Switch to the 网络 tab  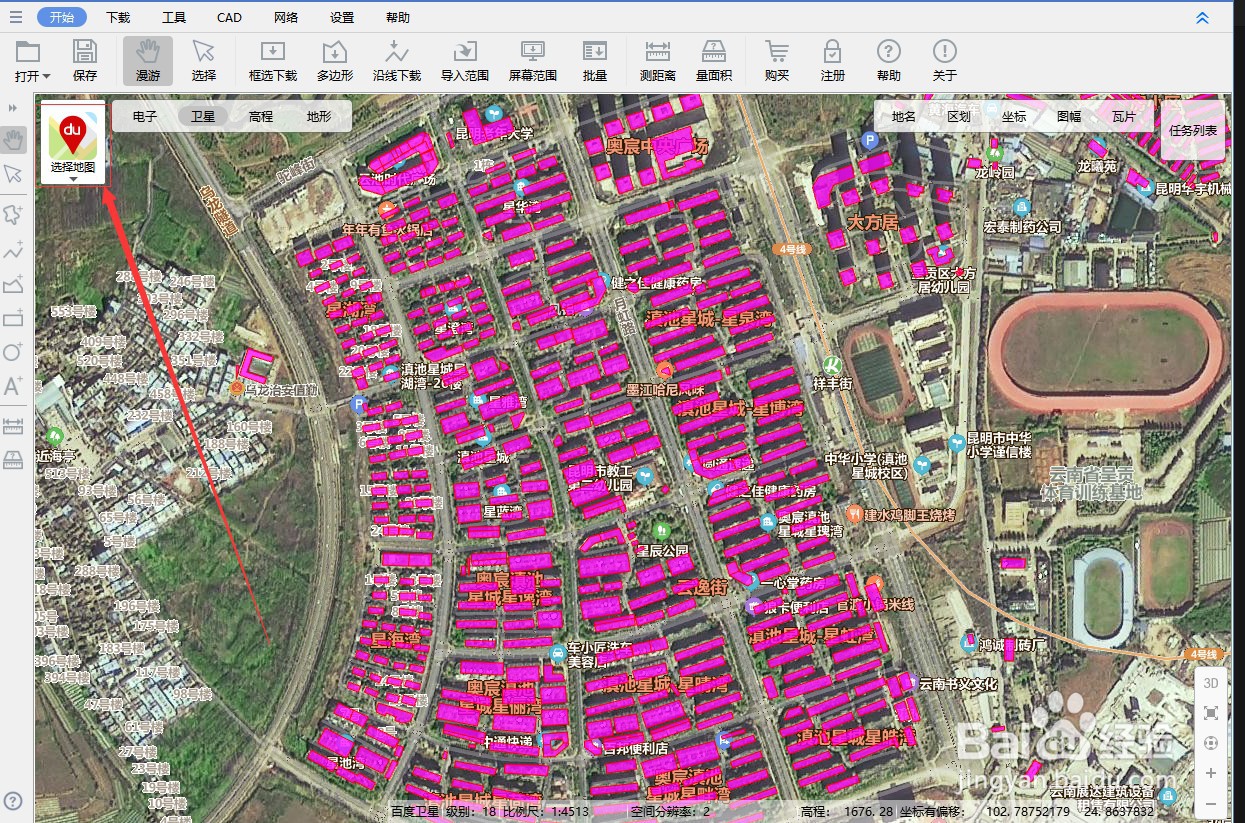(286, 17)
